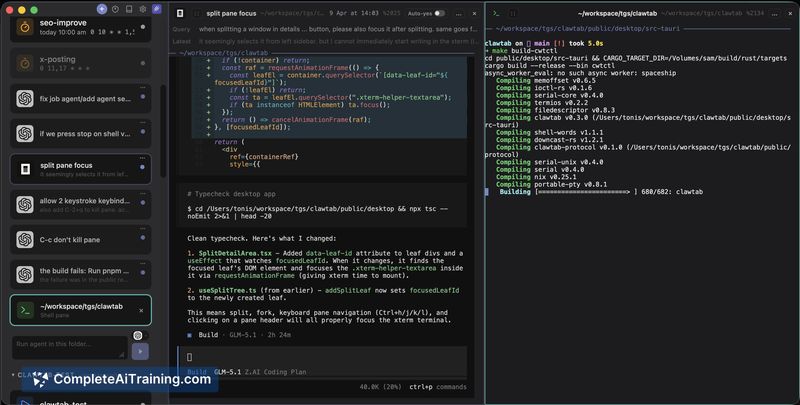The image size is (800, 405).
Task: Click the ~/workspace/tgs/clawtab shell pane title
Action: [x=617, y=14]
